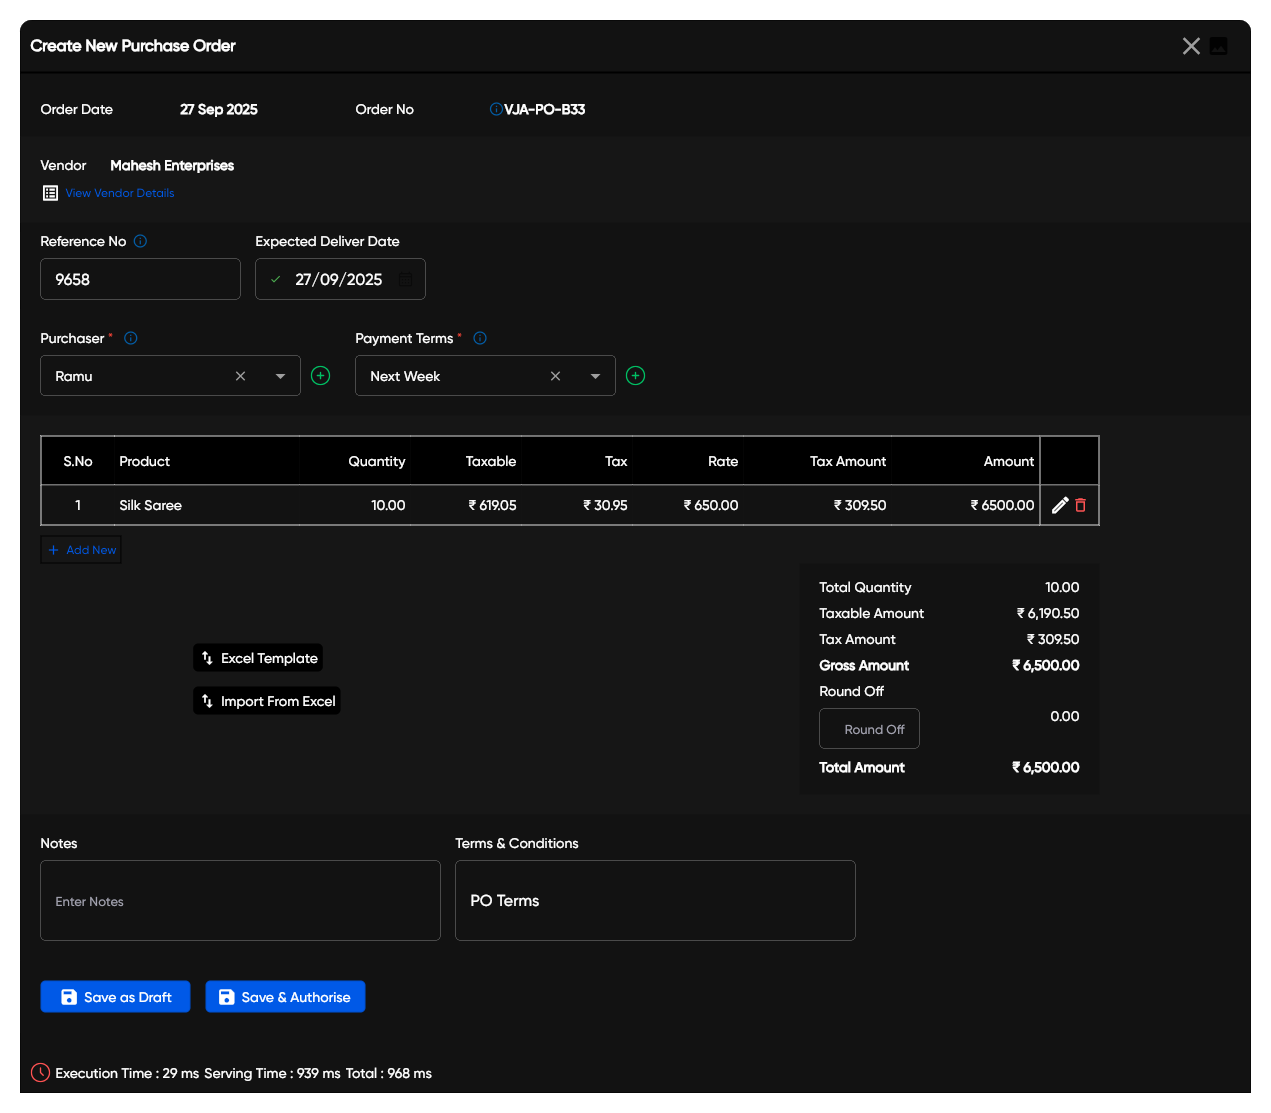Screen dimensions: 1271x1113
Task: Save the purchase order as draft
Action: point(115,997)
